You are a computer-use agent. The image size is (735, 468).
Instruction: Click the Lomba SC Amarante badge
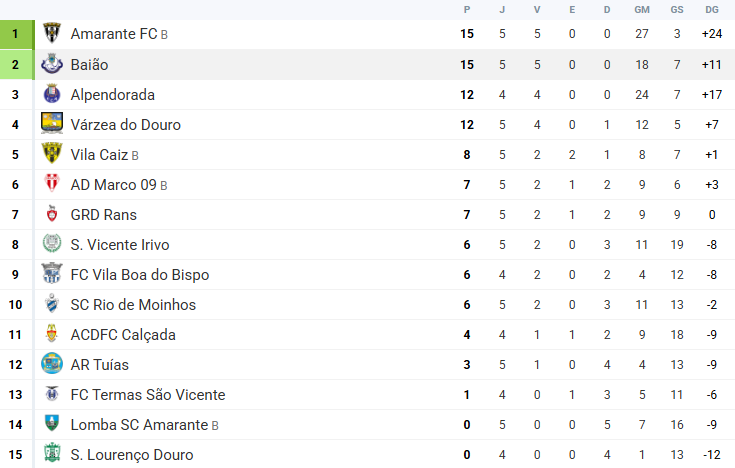[x=52, y=424]
